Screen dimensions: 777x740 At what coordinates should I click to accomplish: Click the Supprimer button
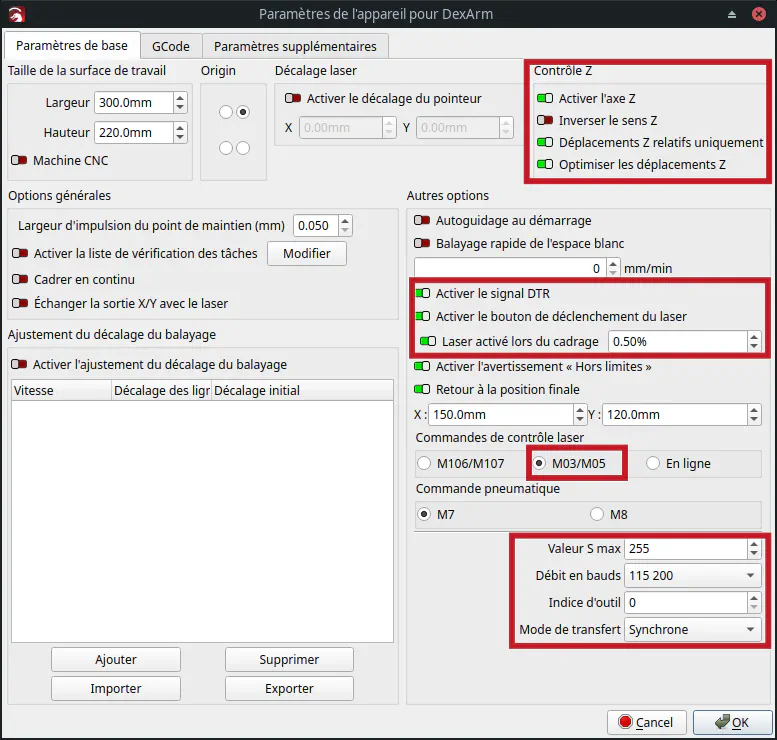[289, 660]
